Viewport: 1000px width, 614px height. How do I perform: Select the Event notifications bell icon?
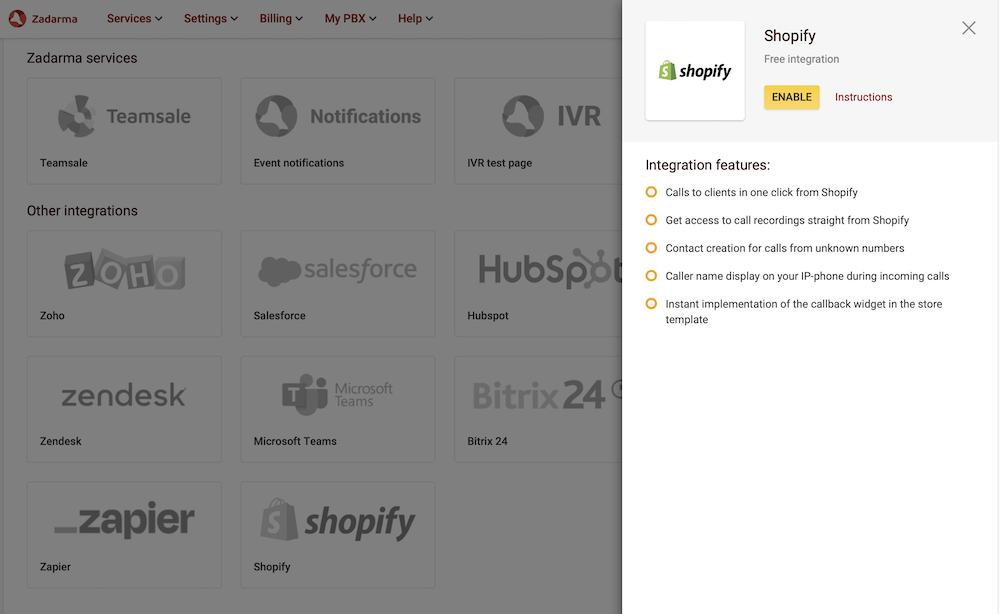click(x=273, y=115)
